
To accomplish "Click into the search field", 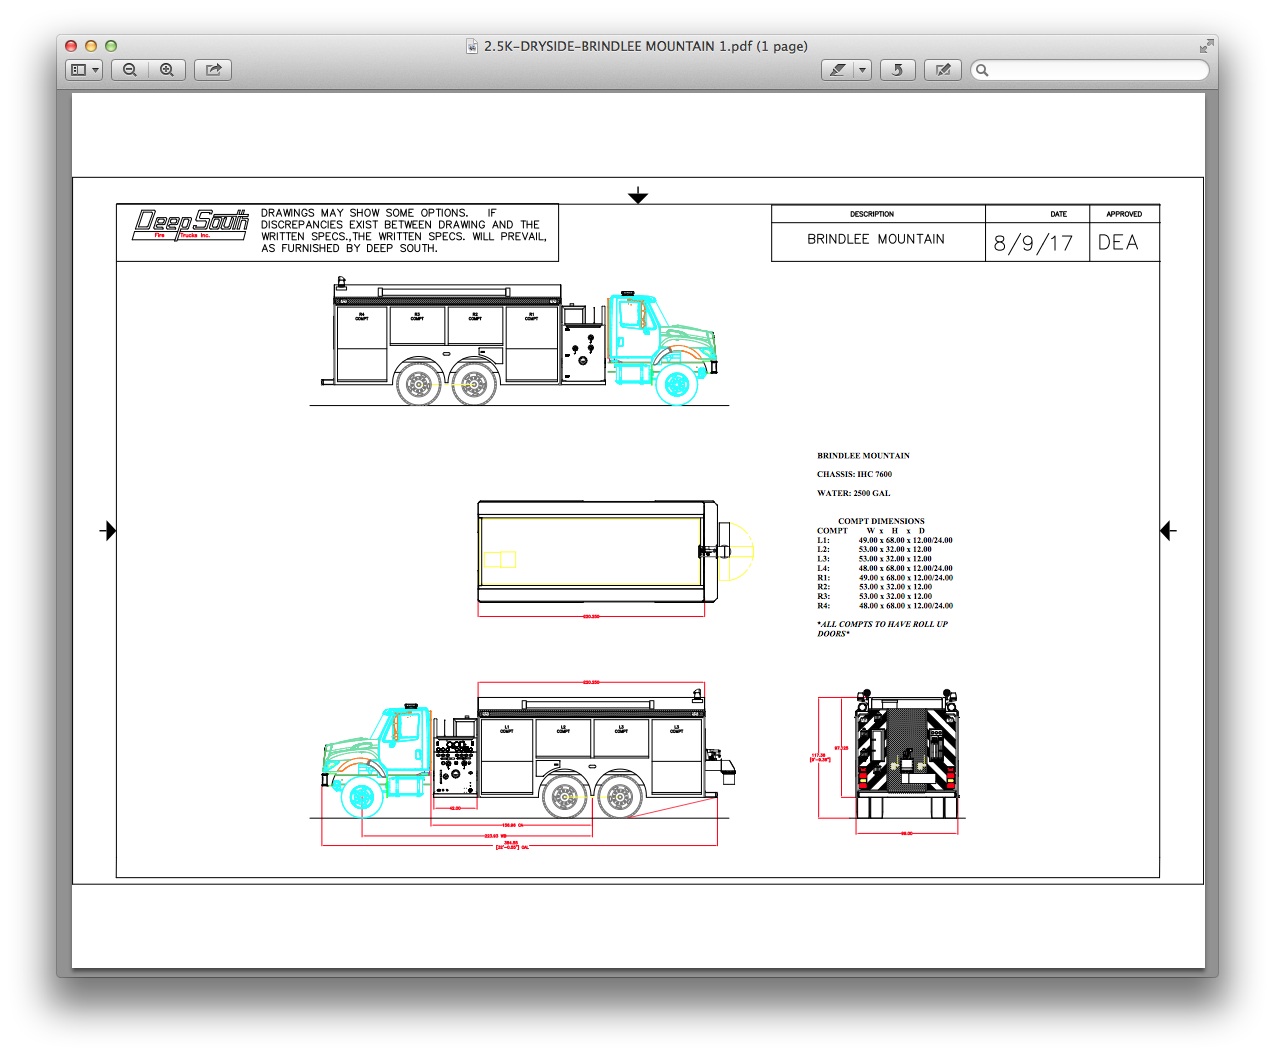I will [x=1090, y=70].
